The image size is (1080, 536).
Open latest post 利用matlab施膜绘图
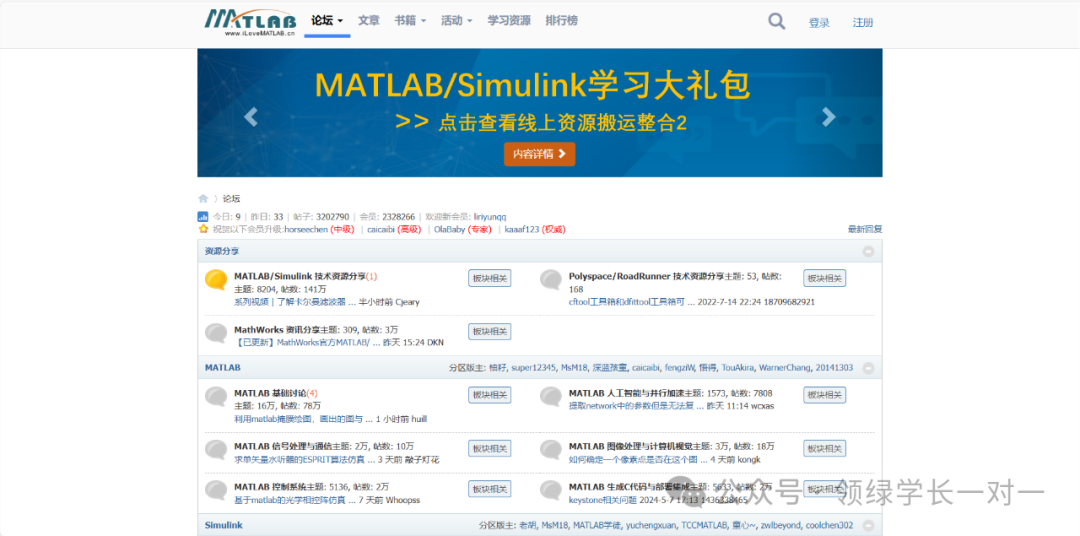(303, 418)
